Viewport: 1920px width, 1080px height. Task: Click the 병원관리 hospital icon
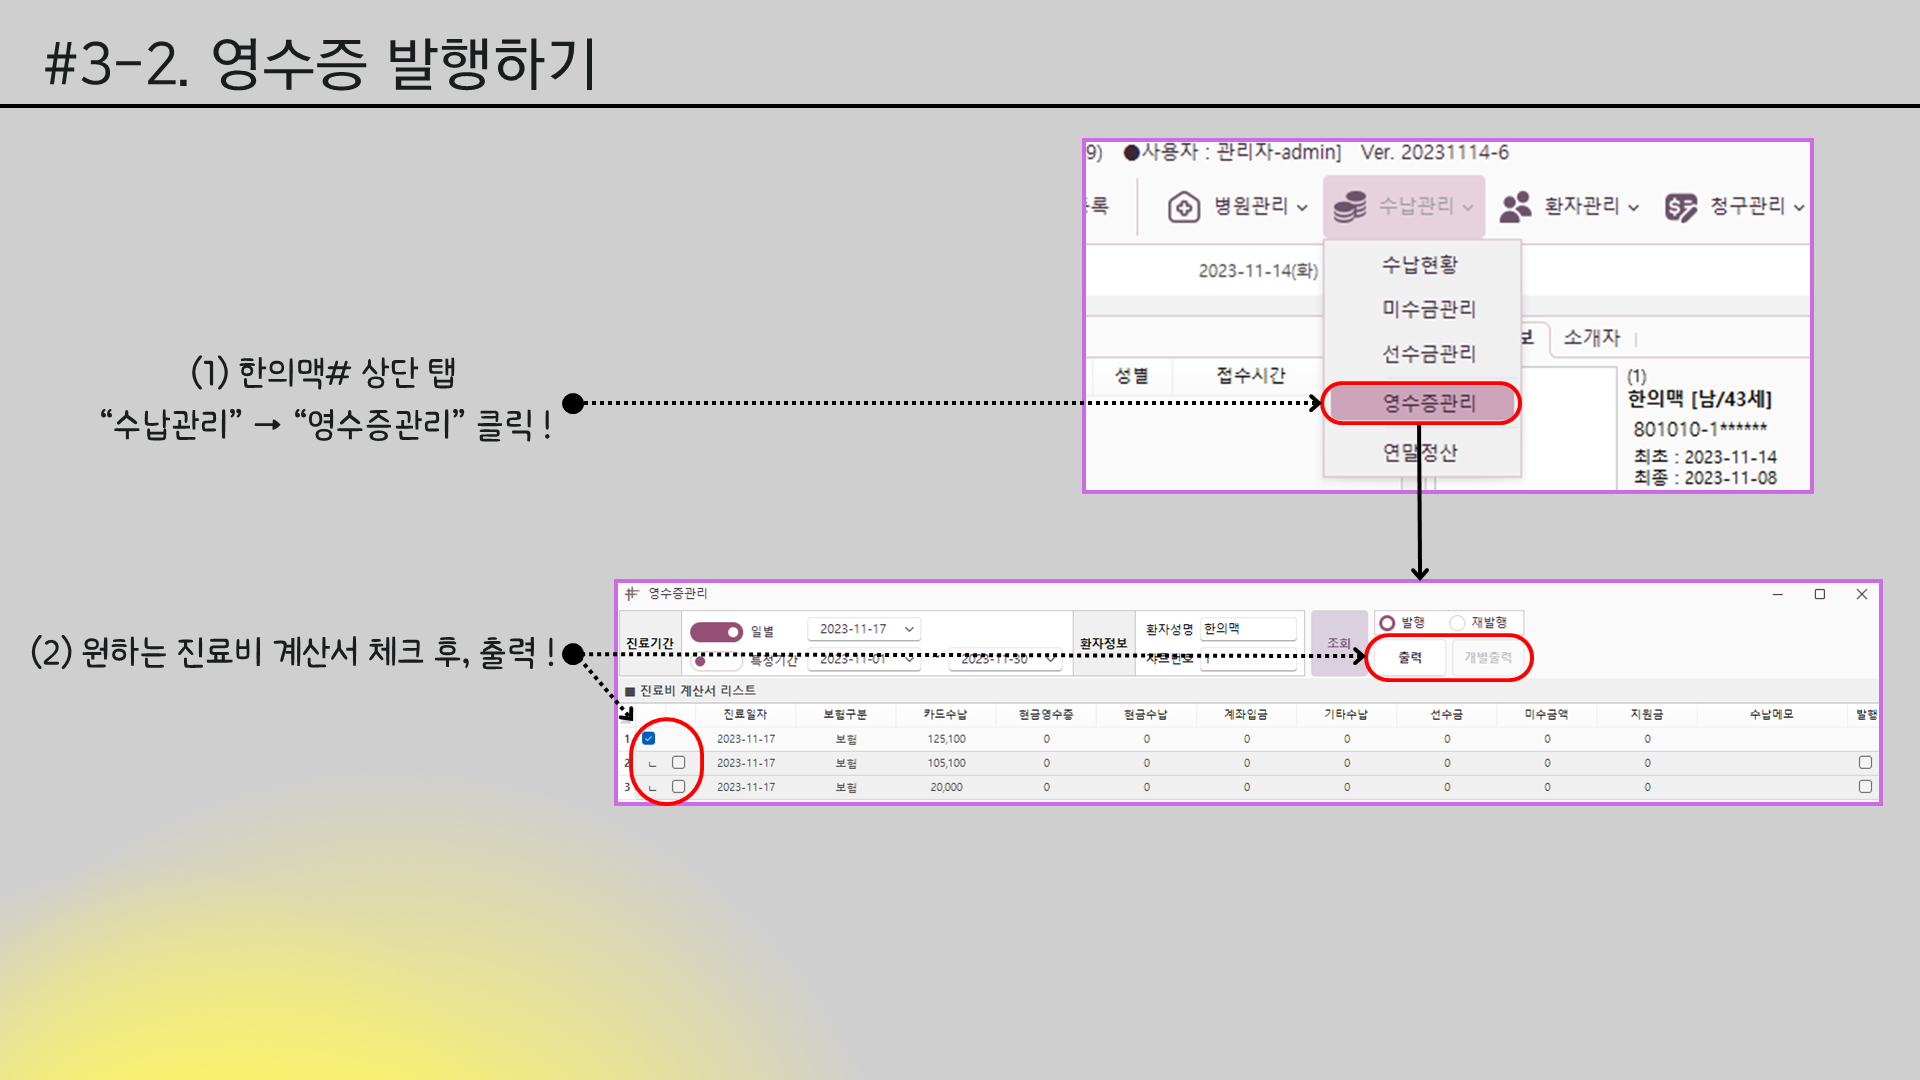1183,207
